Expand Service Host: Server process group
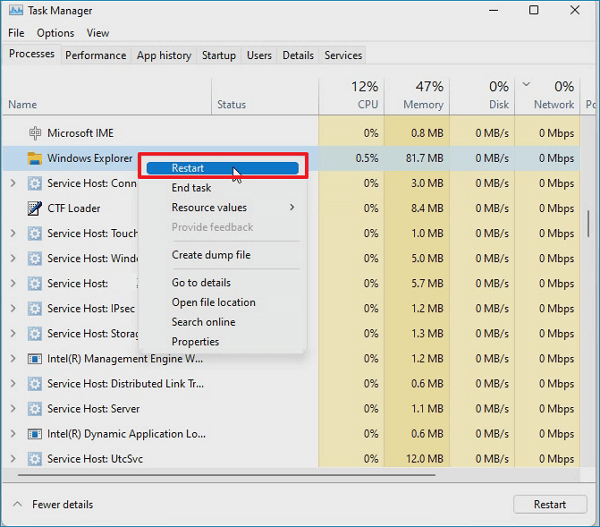Image resolution: width=600 pixels, height=527 pixels. (13, 409)
